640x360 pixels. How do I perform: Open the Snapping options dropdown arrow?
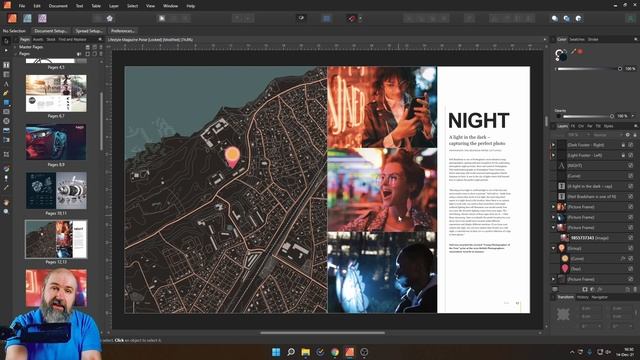[360, 18]
